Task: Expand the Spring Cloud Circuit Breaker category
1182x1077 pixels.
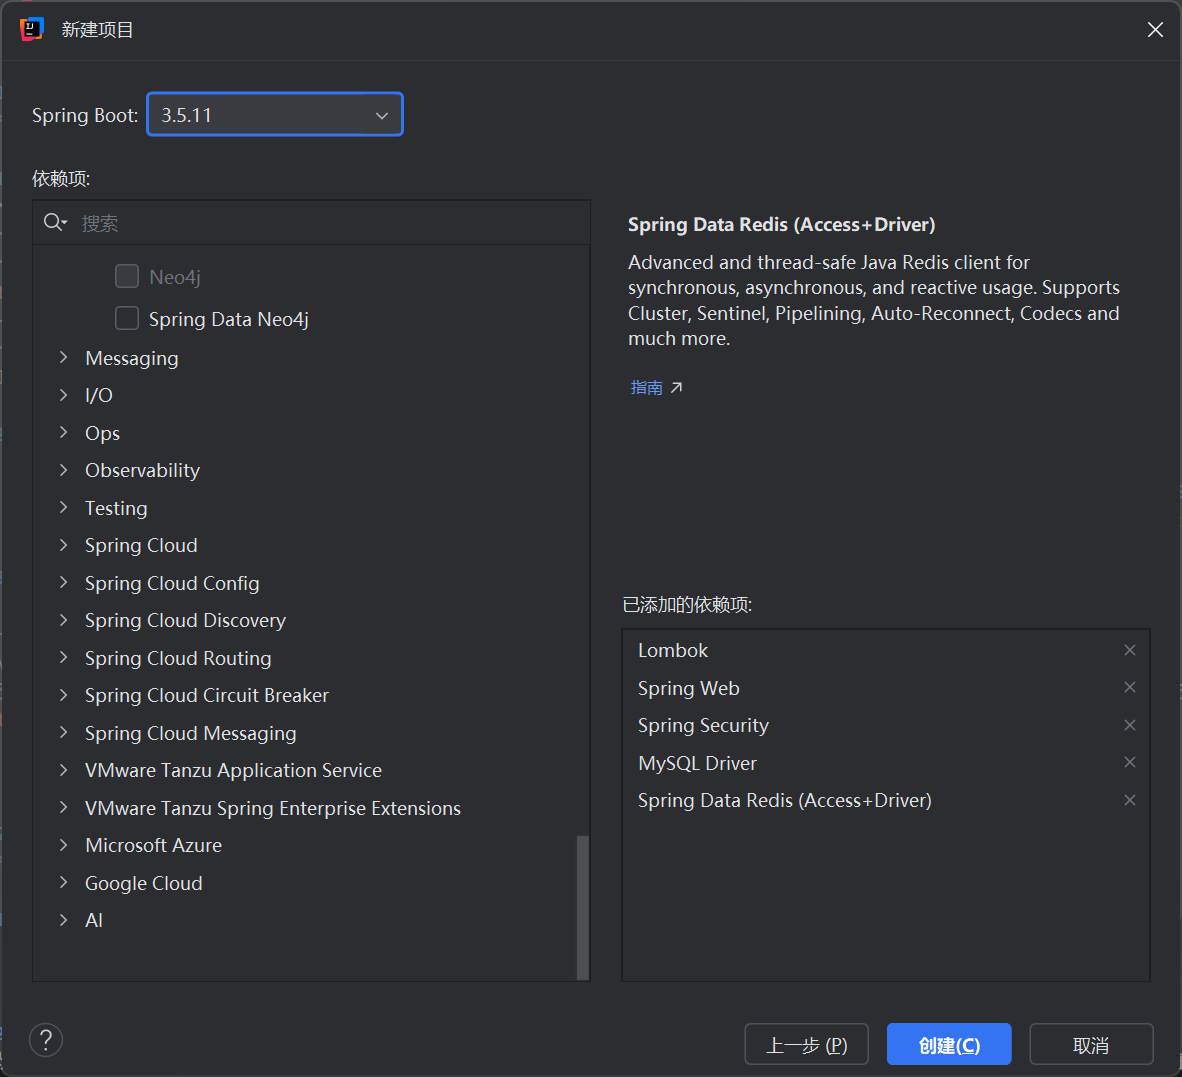Action: pos(63,695)
